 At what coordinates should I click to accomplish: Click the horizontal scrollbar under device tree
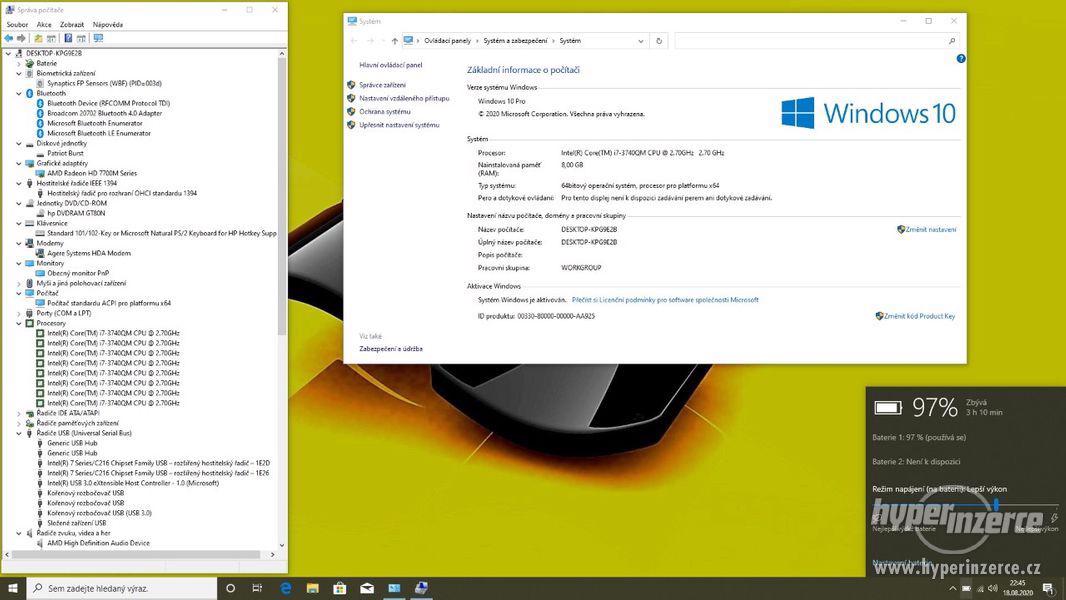click(x=136, y=554)
